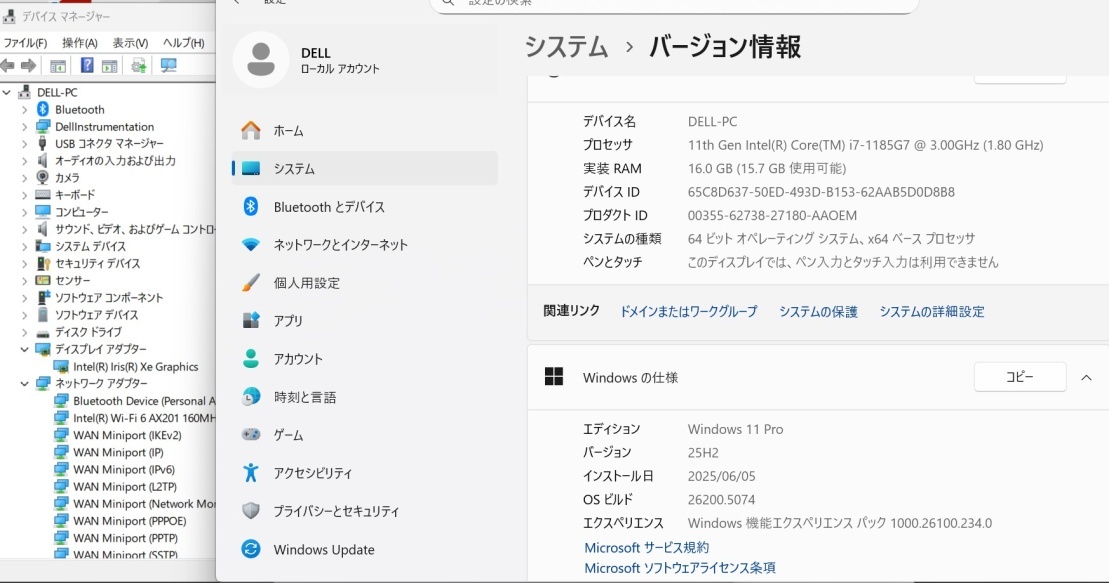Open the ヘルプ(H) menu
This screenshot has height=583, width=1109.
click(x=183, y=43)
